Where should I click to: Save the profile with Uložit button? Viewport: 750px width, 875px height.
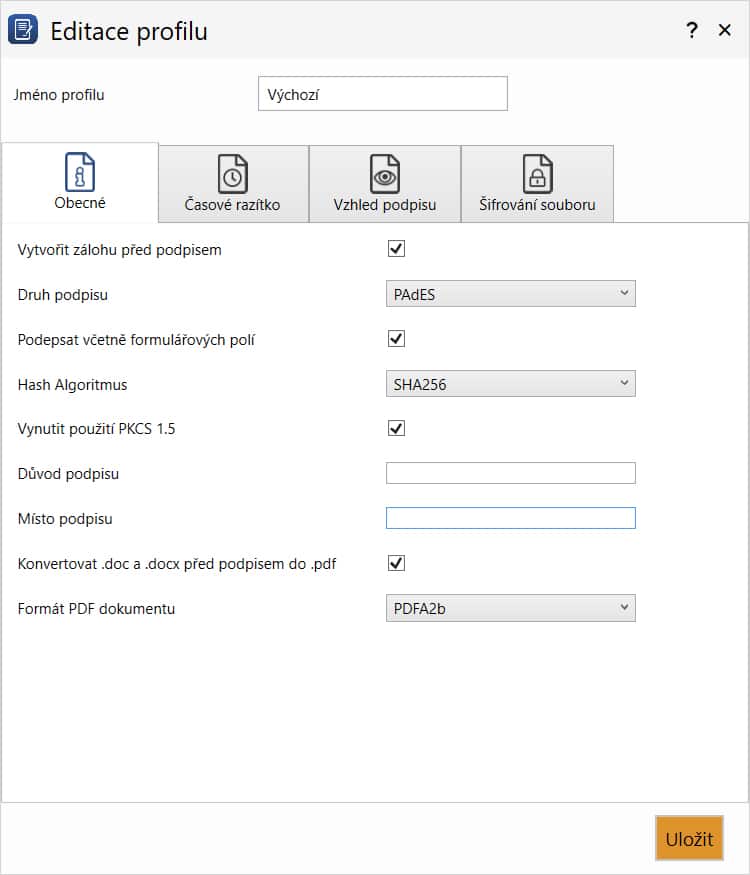pyautogui.click(x=689, y=838)
